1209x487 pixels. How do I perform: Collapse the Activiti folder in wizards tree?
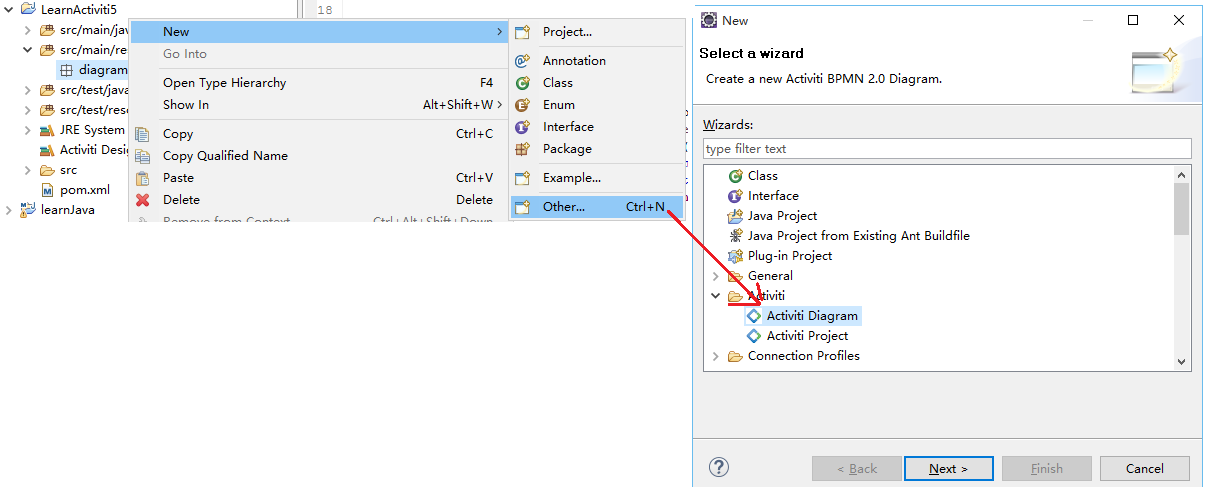pyautogui.click(x=715, y=296)
